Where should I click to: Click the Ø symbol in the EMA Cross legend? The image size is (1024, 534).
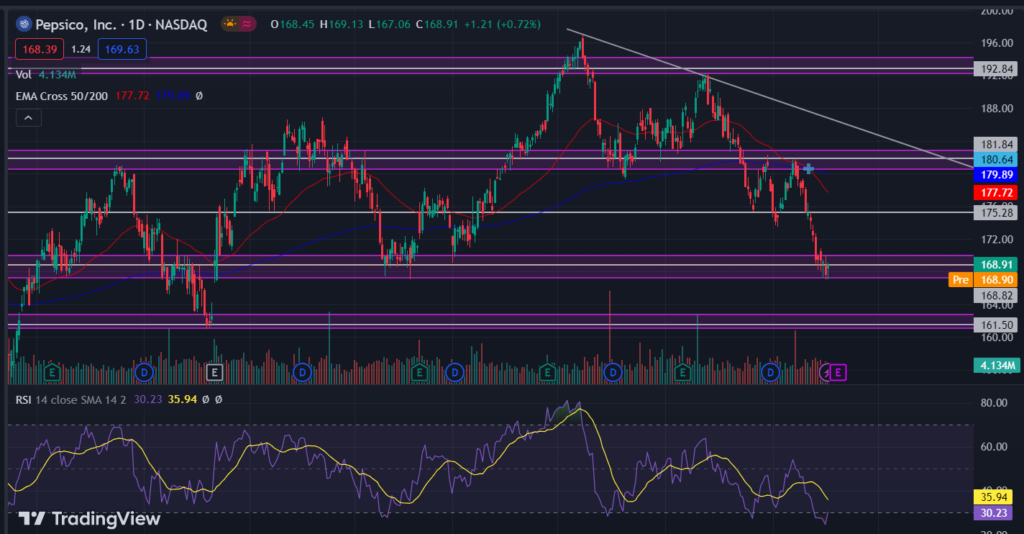pos(199,96)
